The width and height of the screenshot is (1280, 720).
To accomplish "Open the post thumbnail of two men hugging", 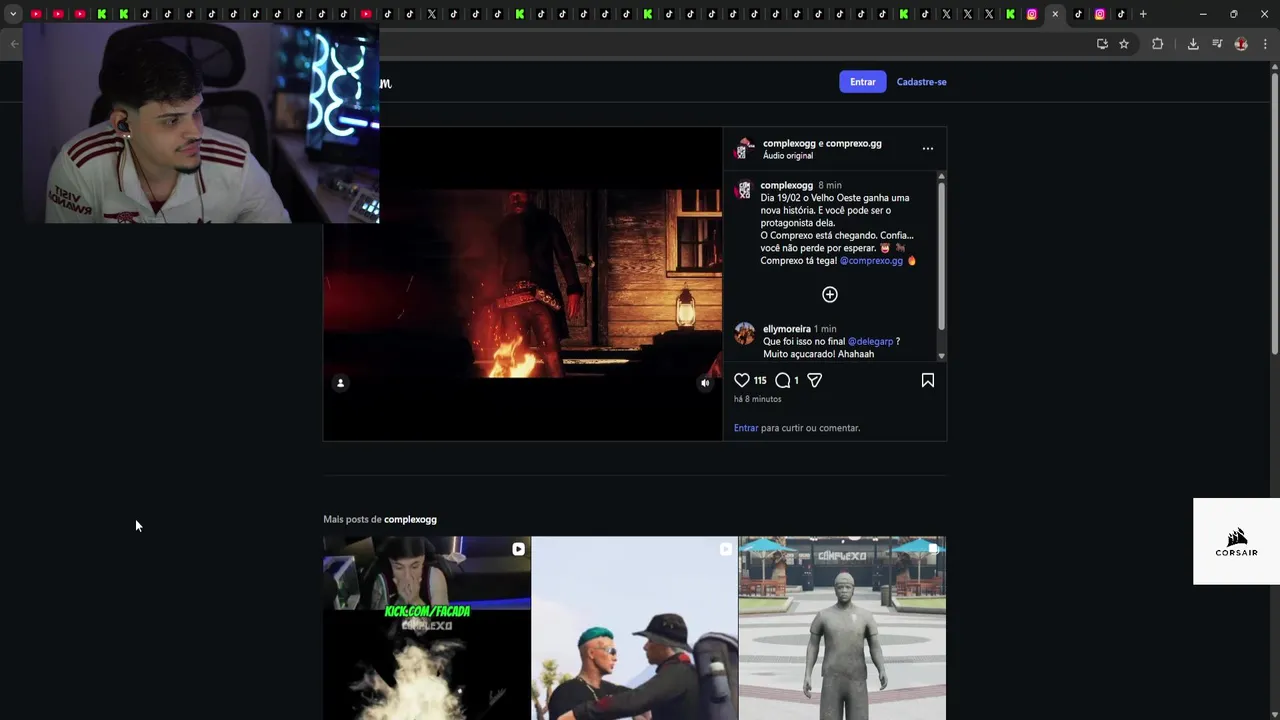I will [634, 628].
